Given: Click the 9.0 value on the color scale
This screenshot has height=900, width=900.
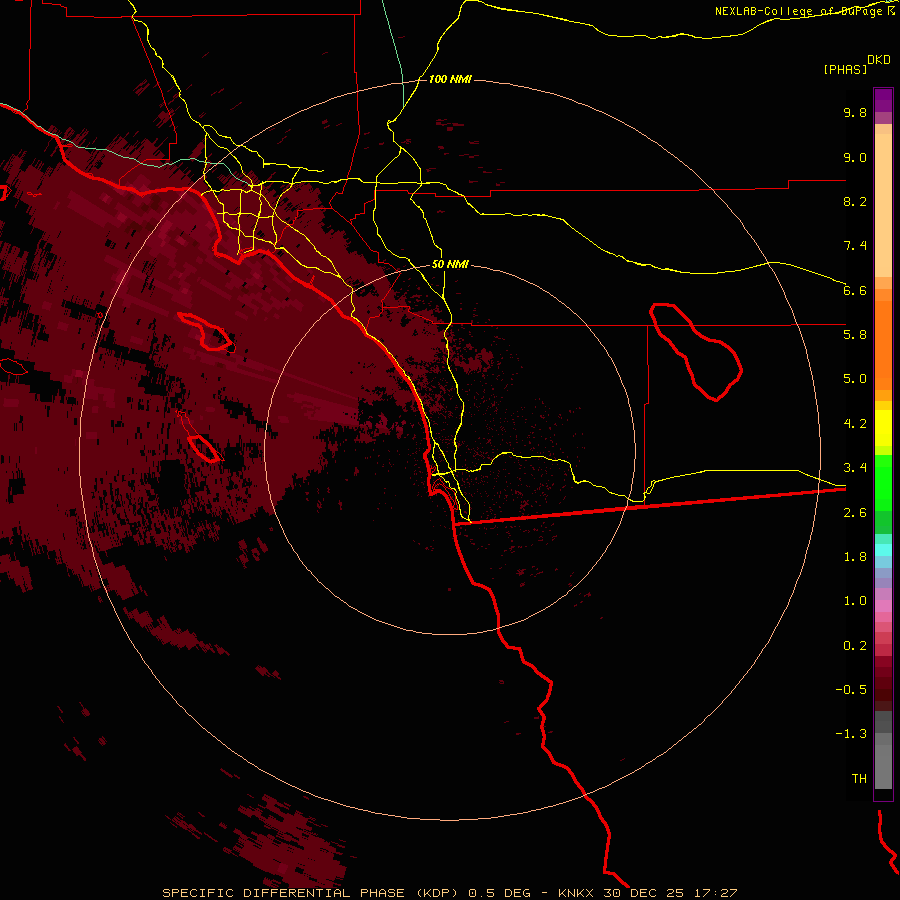Looking at the screenshot, I should coord(855,157).
